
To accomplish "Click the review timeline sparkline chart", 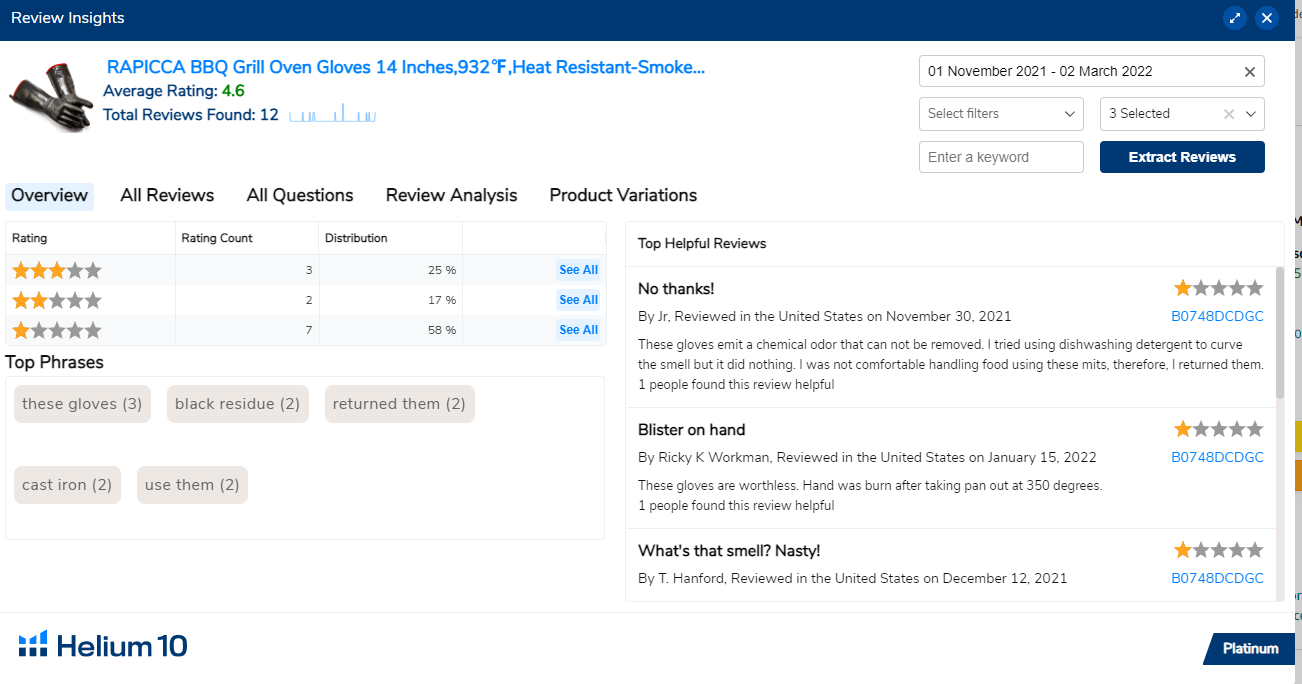I will (333, 113).
